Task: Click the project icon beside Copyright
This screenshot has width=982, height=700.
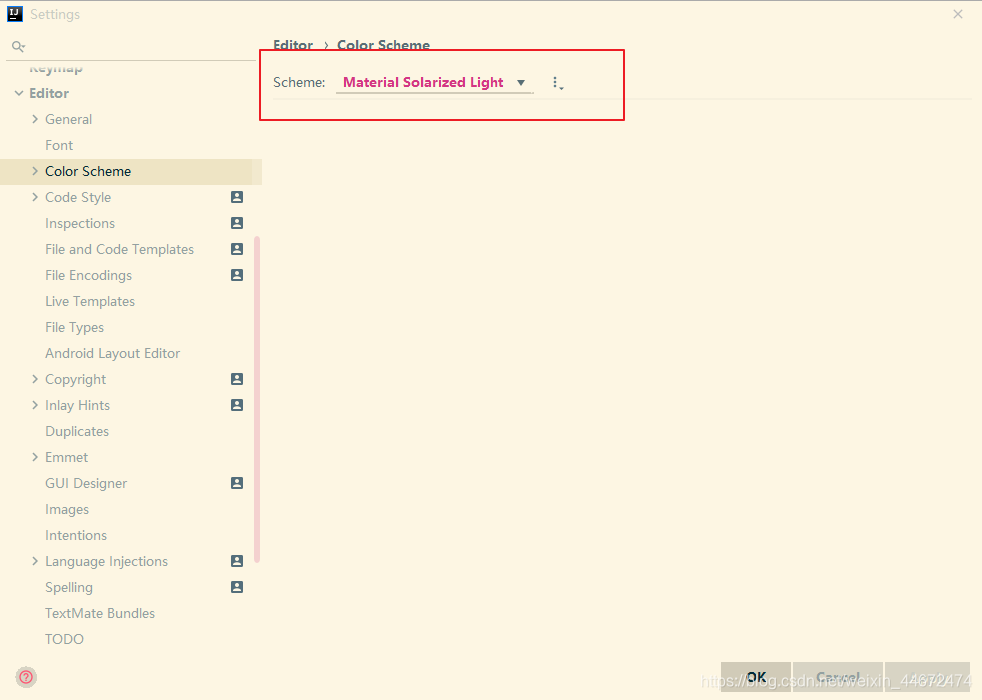Action: point(237,379)
